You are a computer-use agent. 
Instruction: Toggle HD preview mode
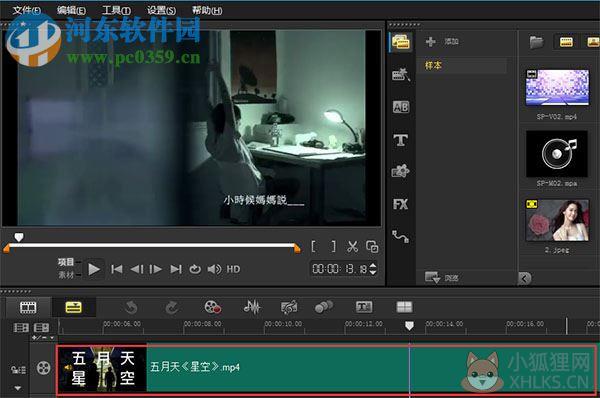click(233, 269)
